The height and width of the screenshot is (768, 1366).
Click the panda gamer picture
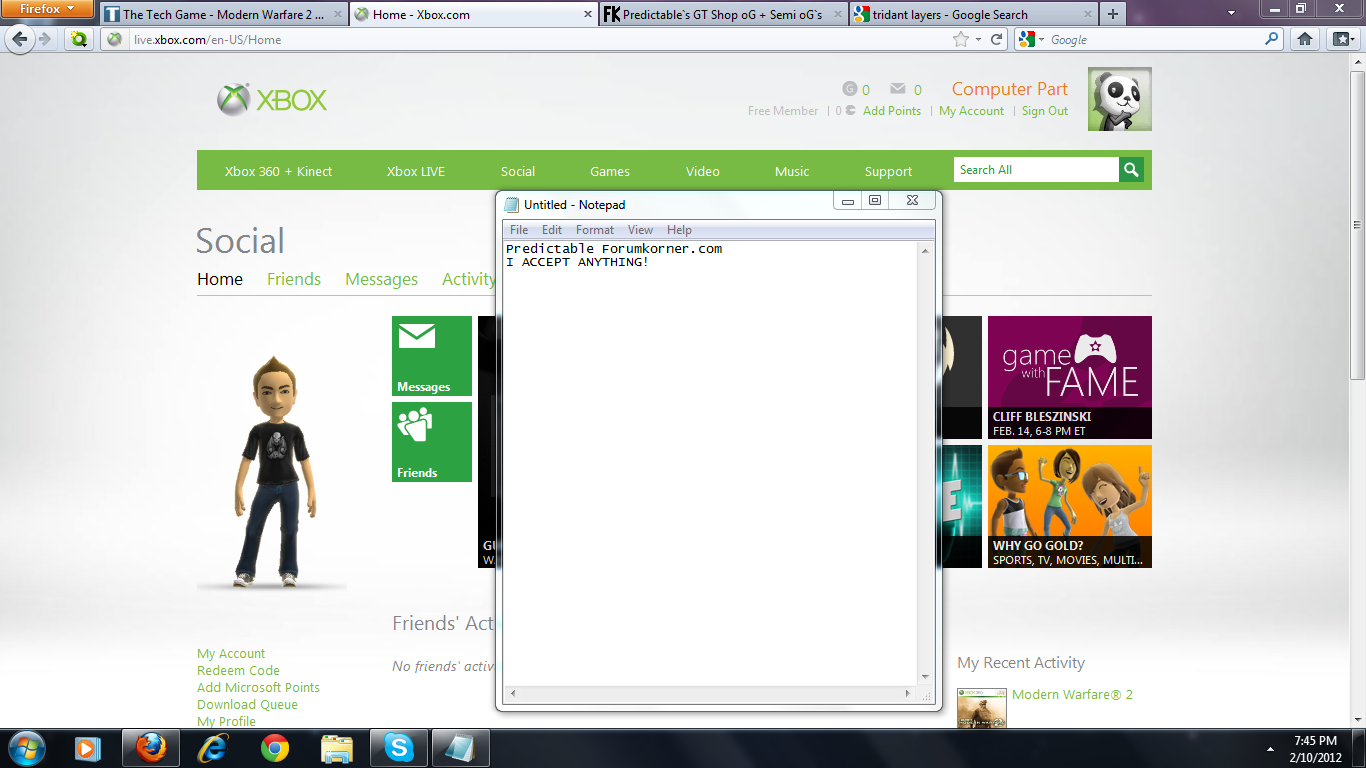tap(1120, 99)
